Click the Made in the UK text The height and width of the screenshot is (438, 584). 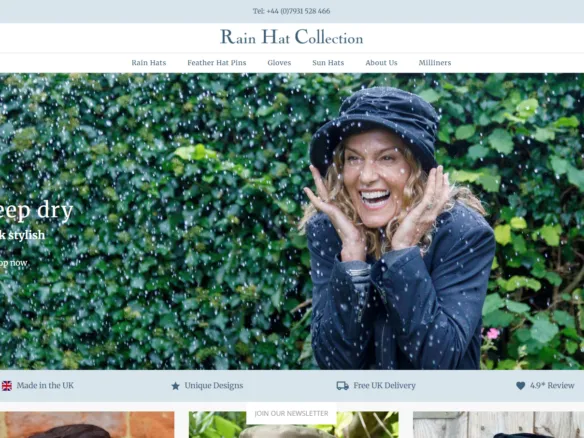[x=45, y=385]
